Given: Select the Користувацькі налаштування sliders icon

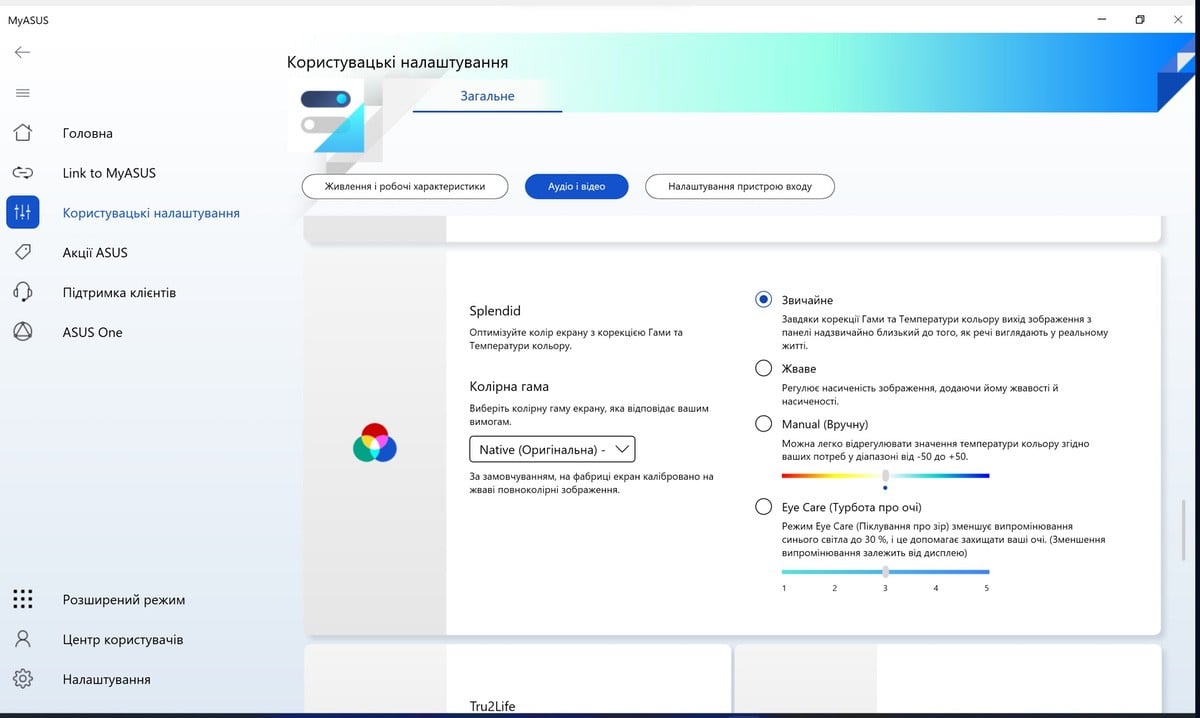Looking at the screenshot, I should tap(22, 212).
